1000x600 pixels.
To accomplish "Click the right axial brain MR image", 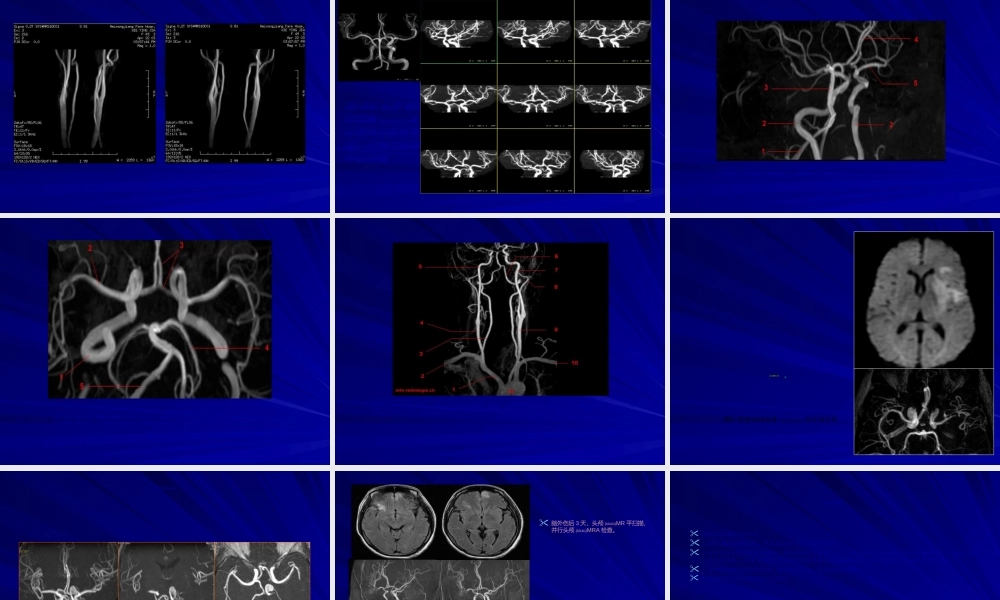I will coord(485,522).
